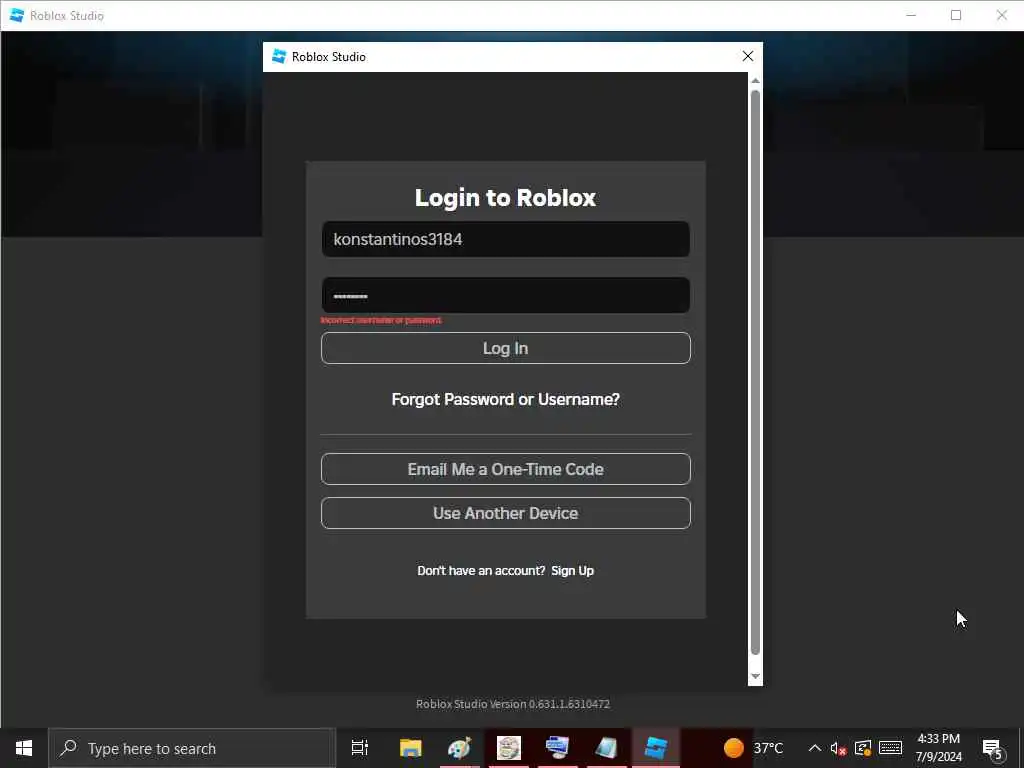Open the paint palette app on taskbar
The height and width of the screenshot is (768, 1024).
[459, 748]
